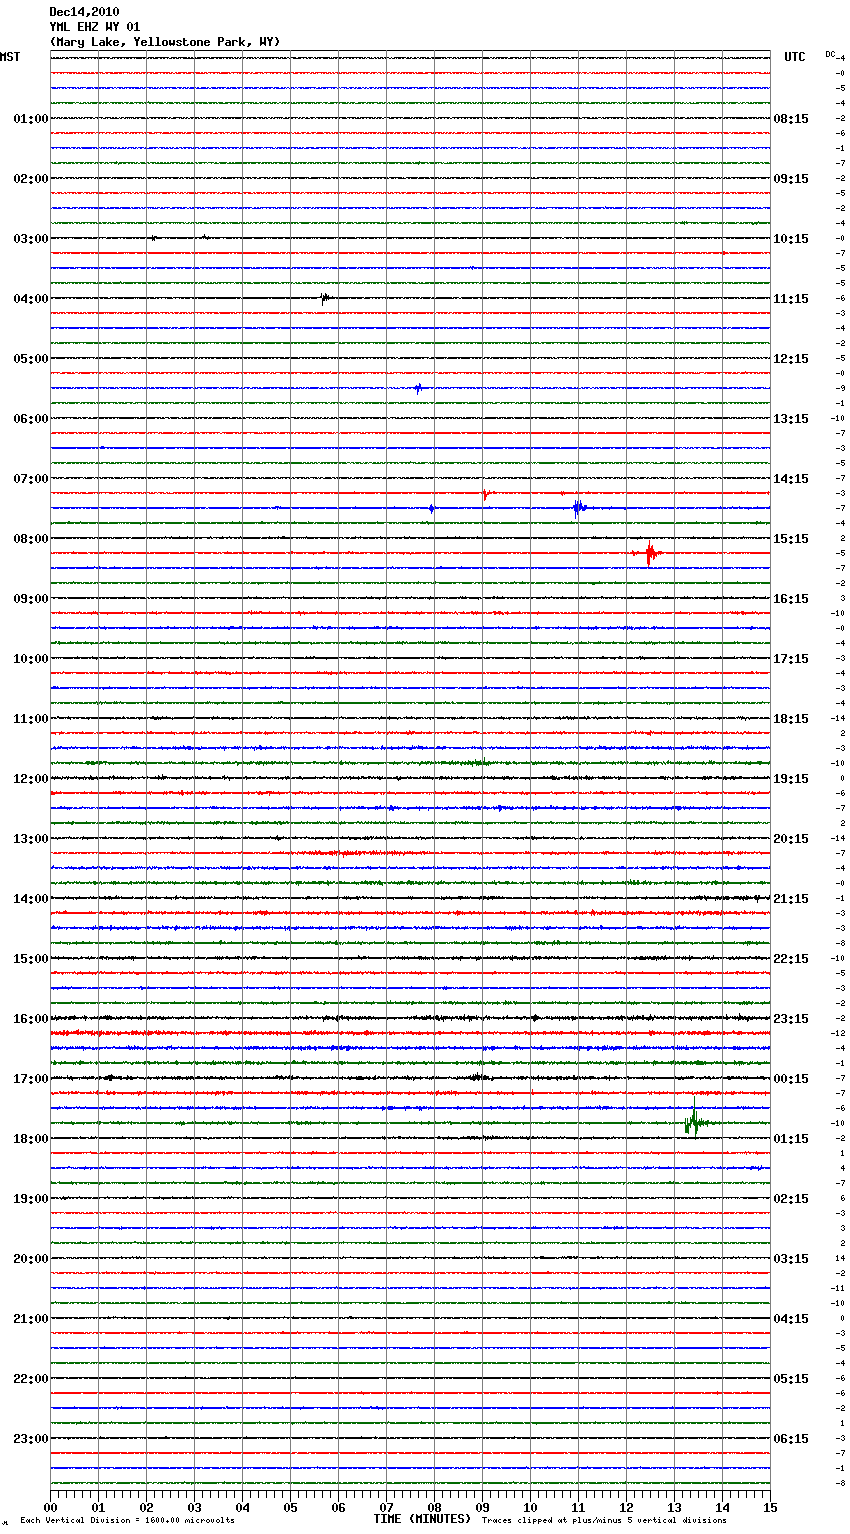Image resolution: width=850 pixels, height=1534 pixels.
Task: Select the 04:00 MST time label
Action: pos(30,299)
